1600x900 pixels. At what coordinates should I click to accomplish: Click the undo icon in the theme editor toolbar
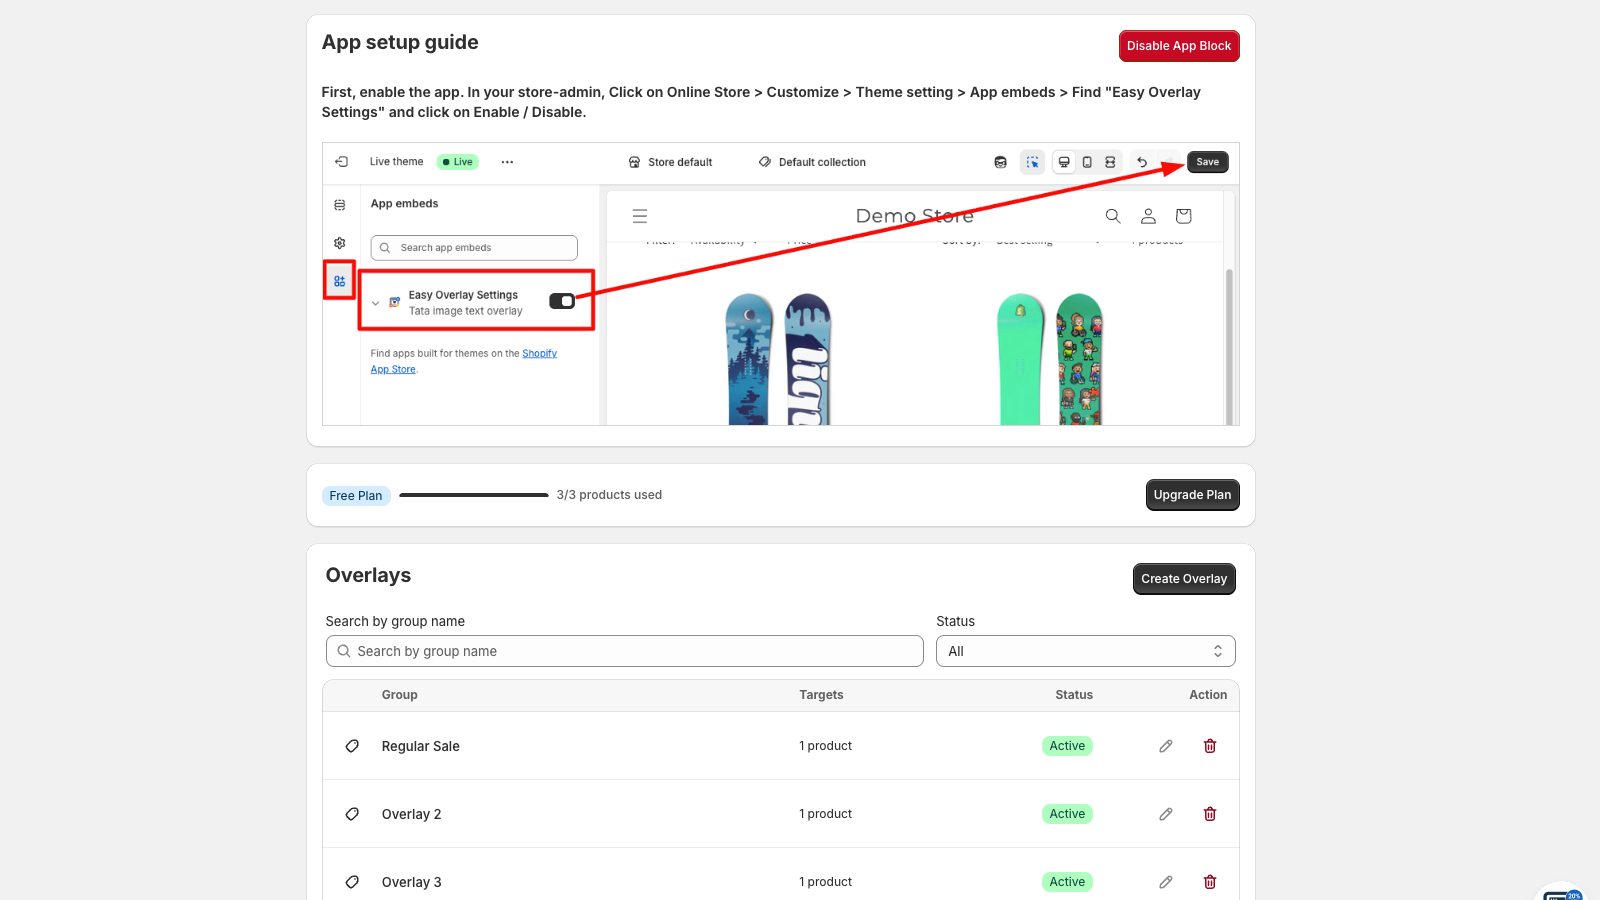point(1142,161)
